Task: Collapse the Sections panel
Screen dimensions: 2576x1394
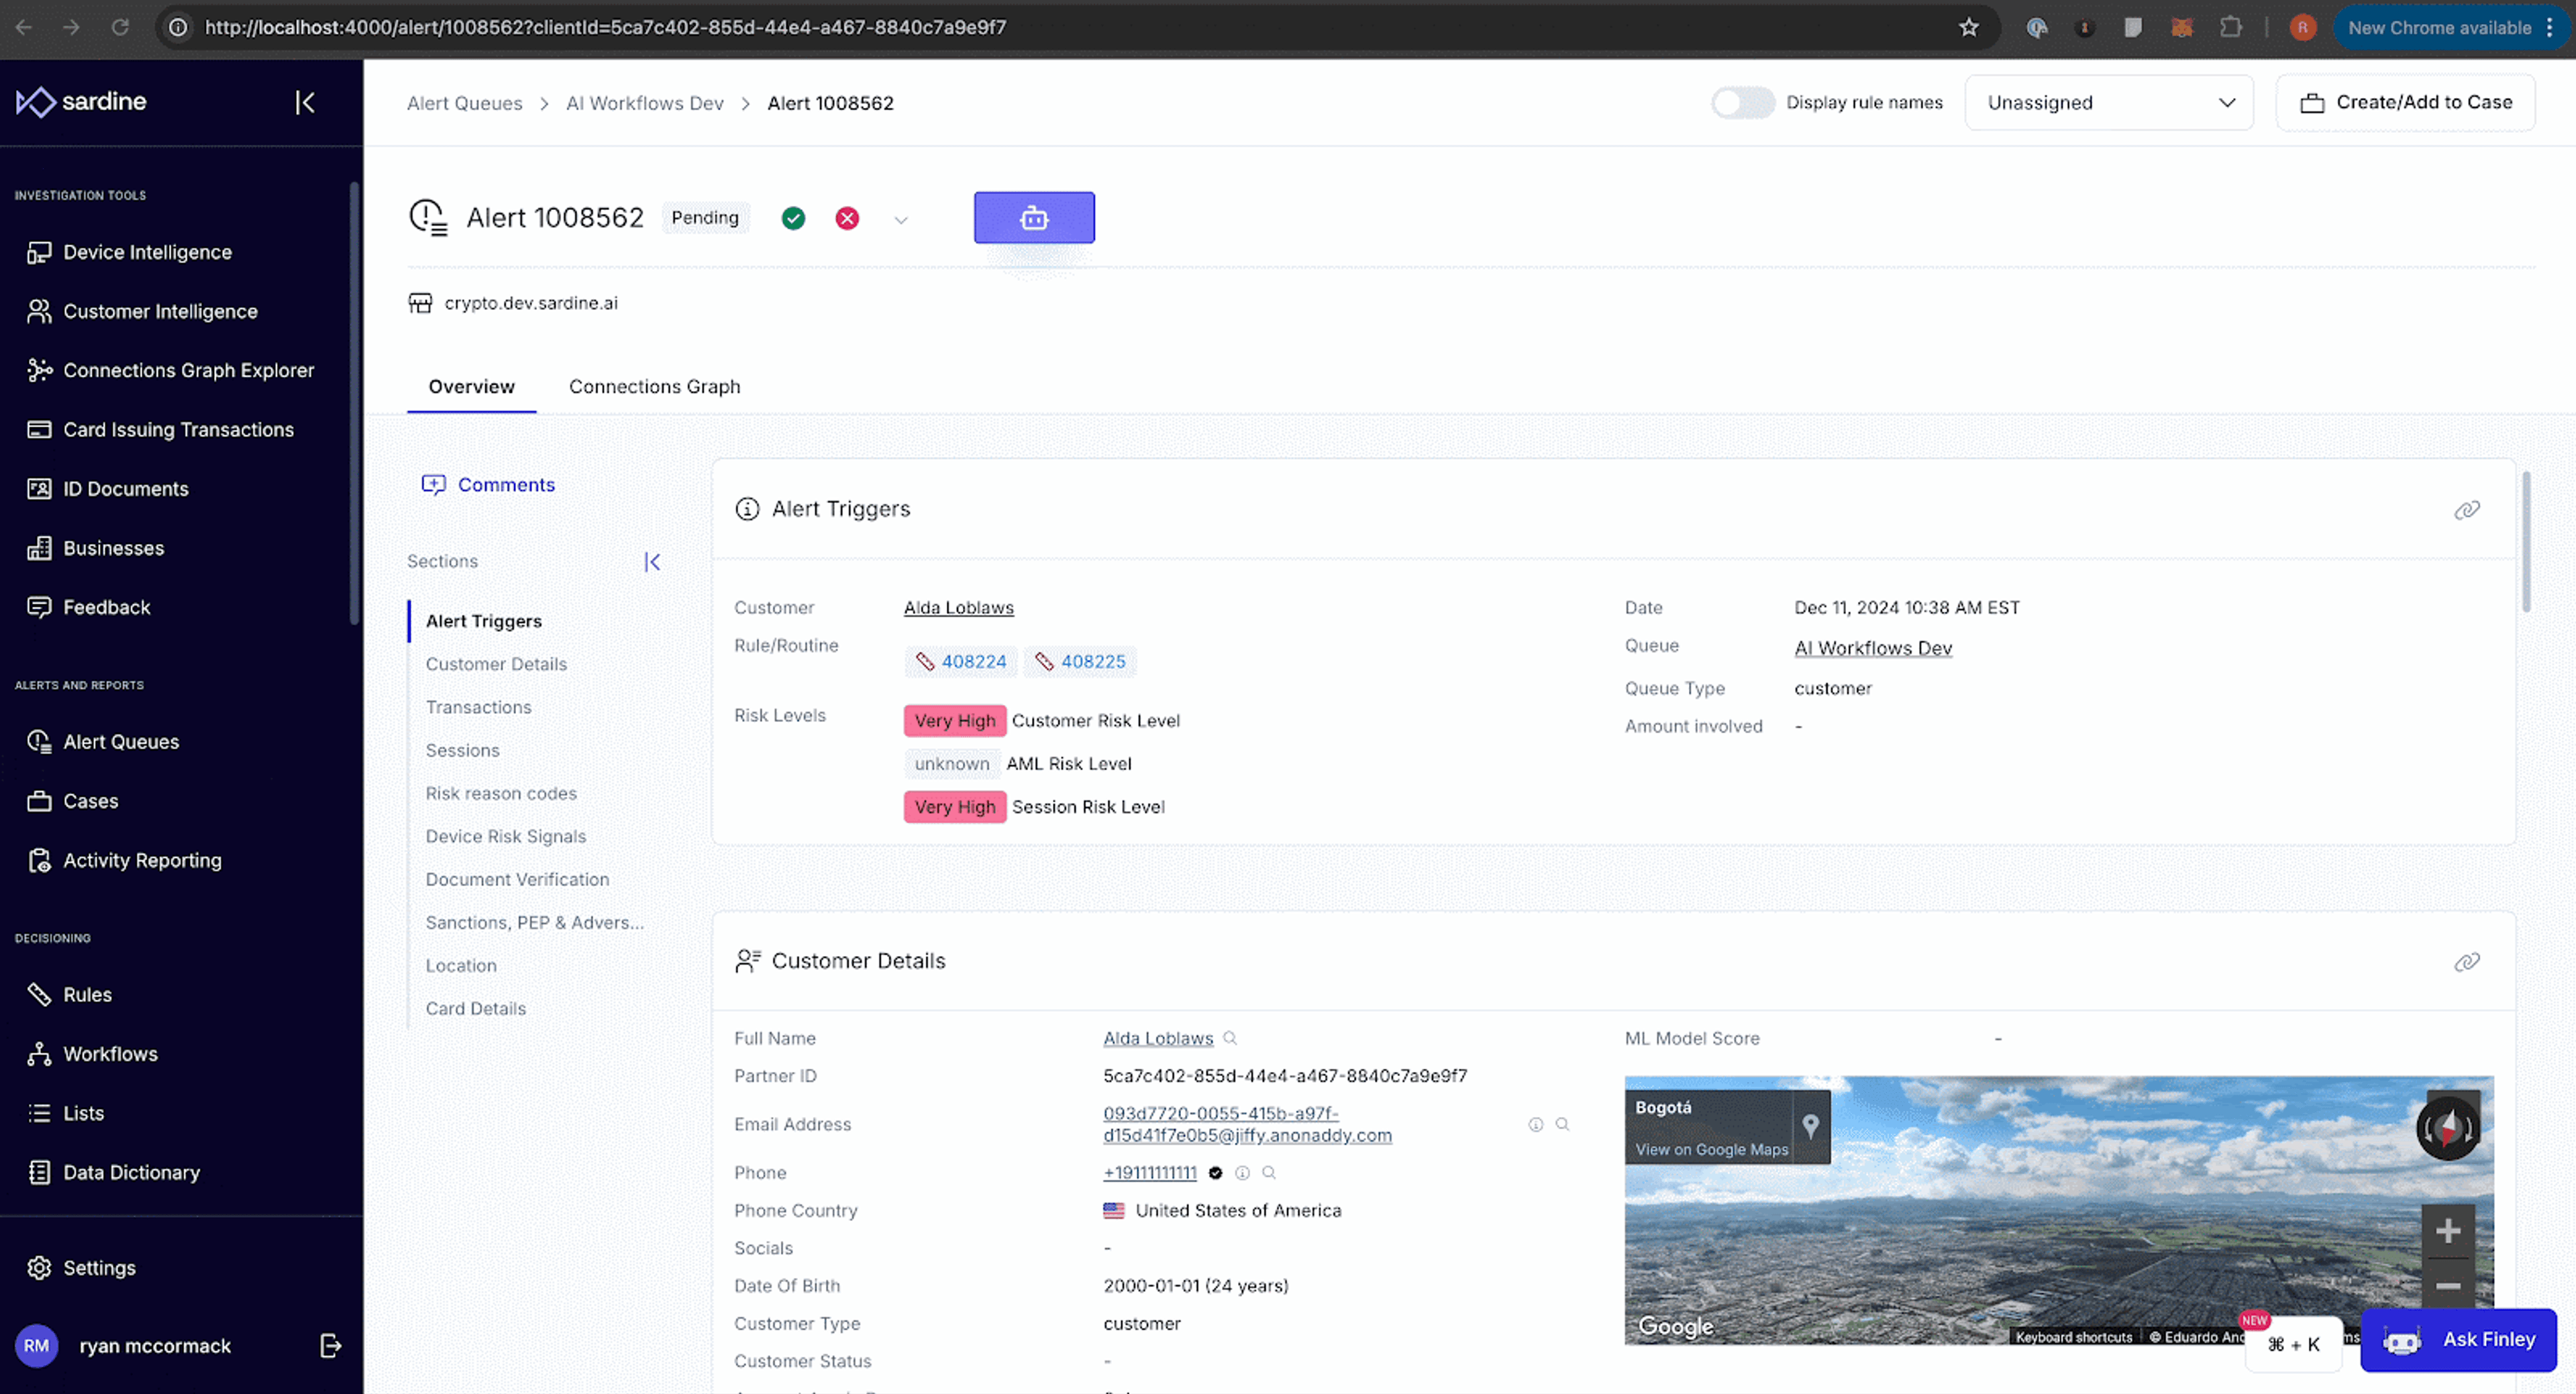Action: (652, 562)
